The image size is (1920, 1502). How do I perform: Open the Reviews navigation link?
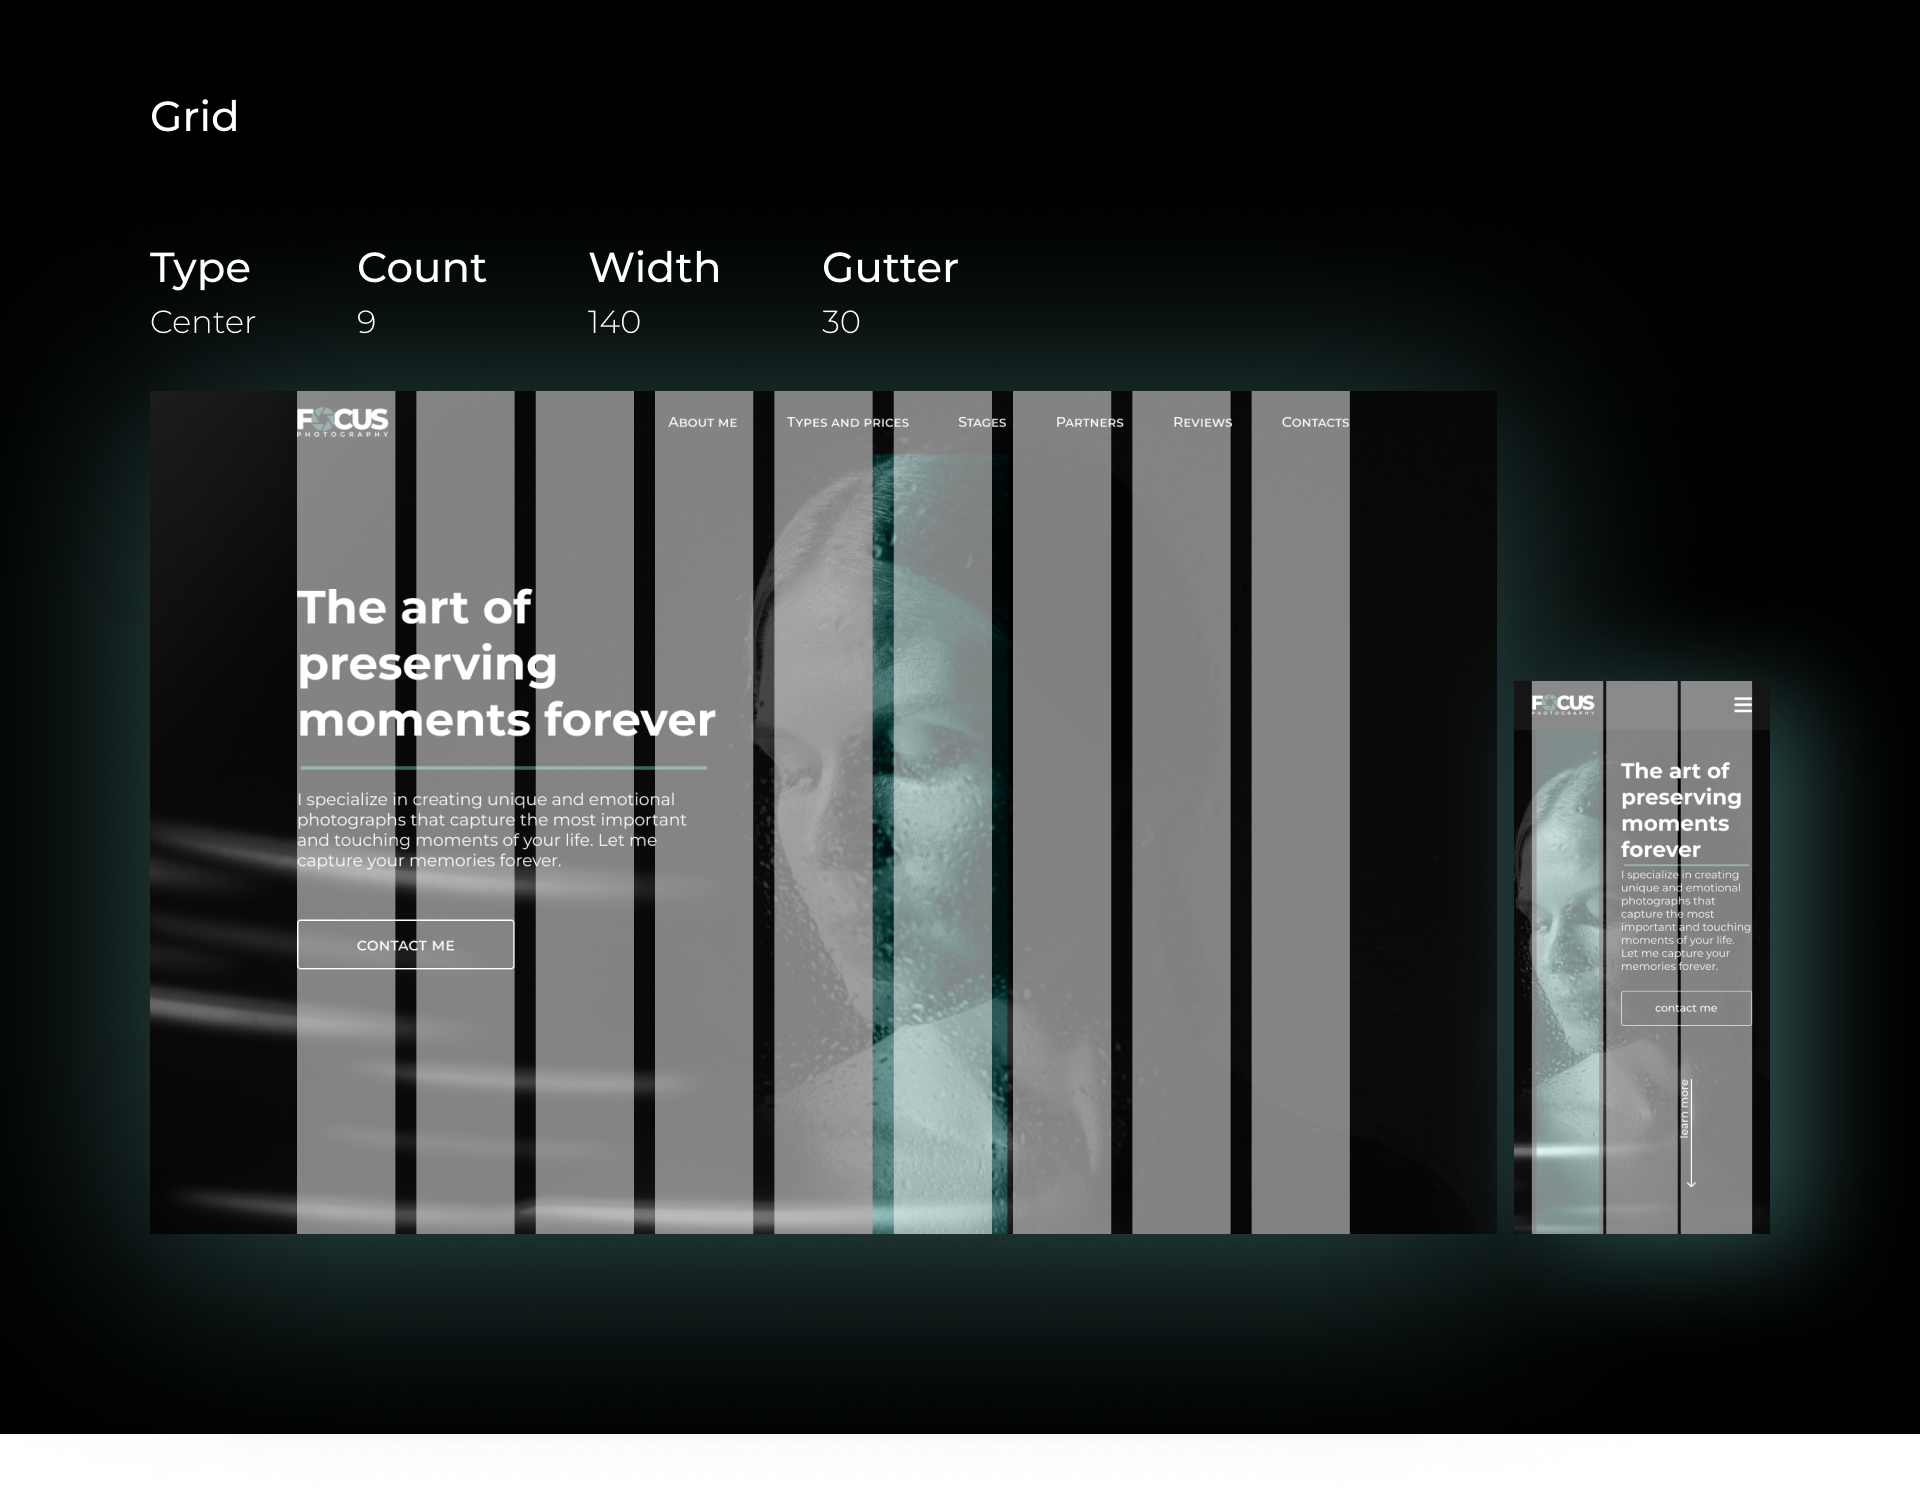pyautogui.click(x=1202, y=422)
